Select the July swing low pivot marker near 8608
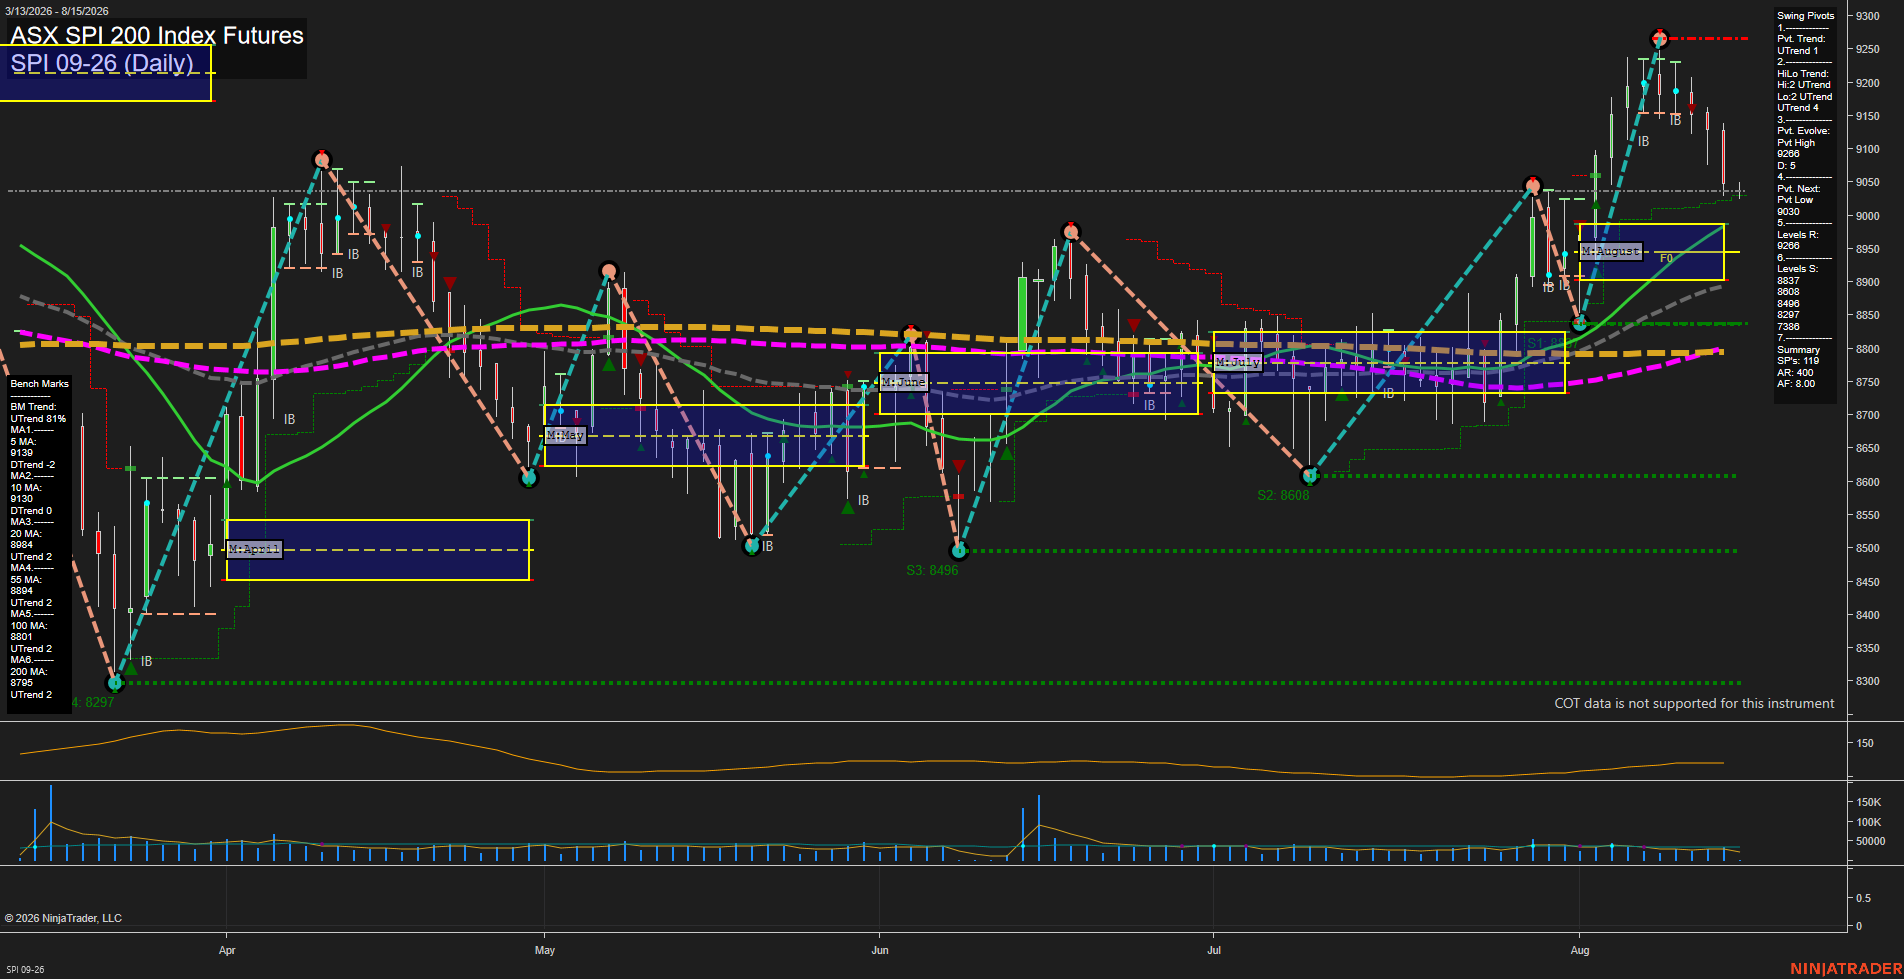The height and width of the screenshot is (979, 1904). 1310,476
